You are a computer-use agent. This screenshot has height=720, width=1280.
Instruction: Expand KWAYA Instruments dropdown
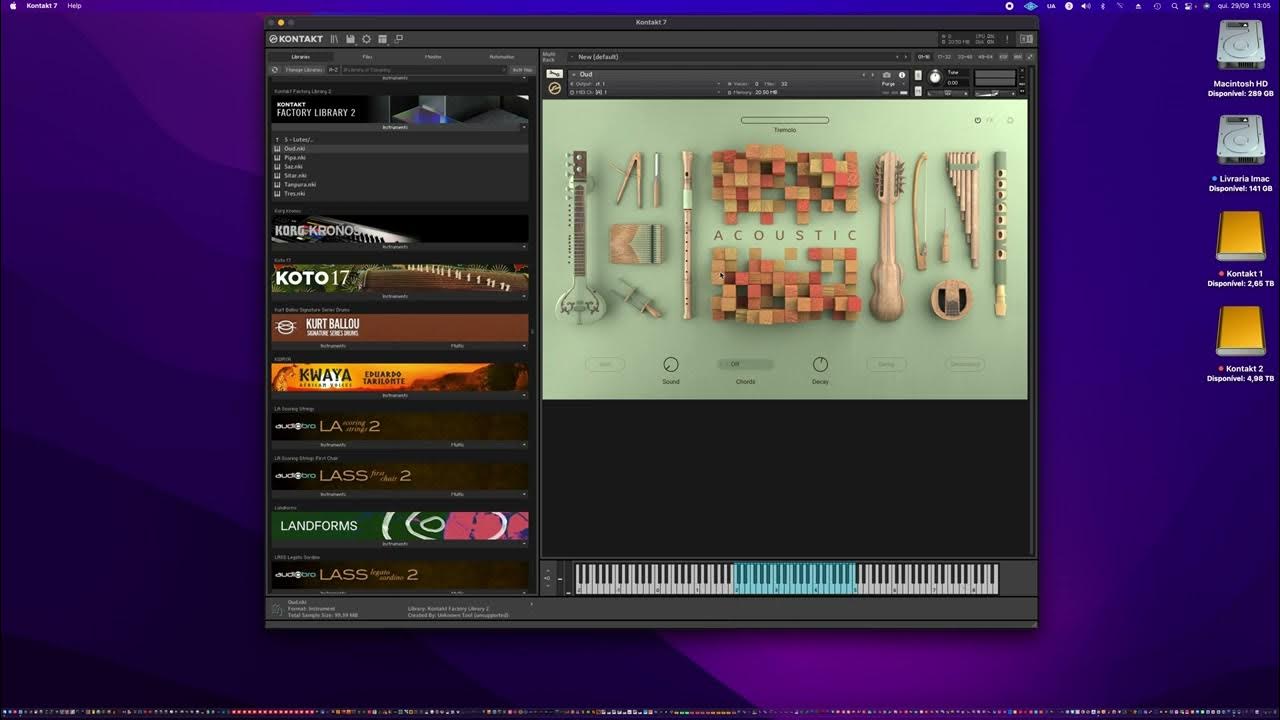[x=523, y=395]
